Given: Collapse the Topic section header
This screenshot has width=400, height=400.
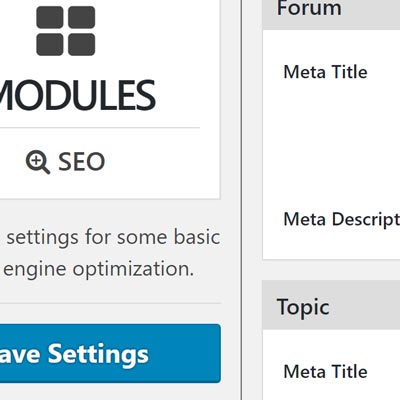Looking at the screenshot, I should (331, 305).
